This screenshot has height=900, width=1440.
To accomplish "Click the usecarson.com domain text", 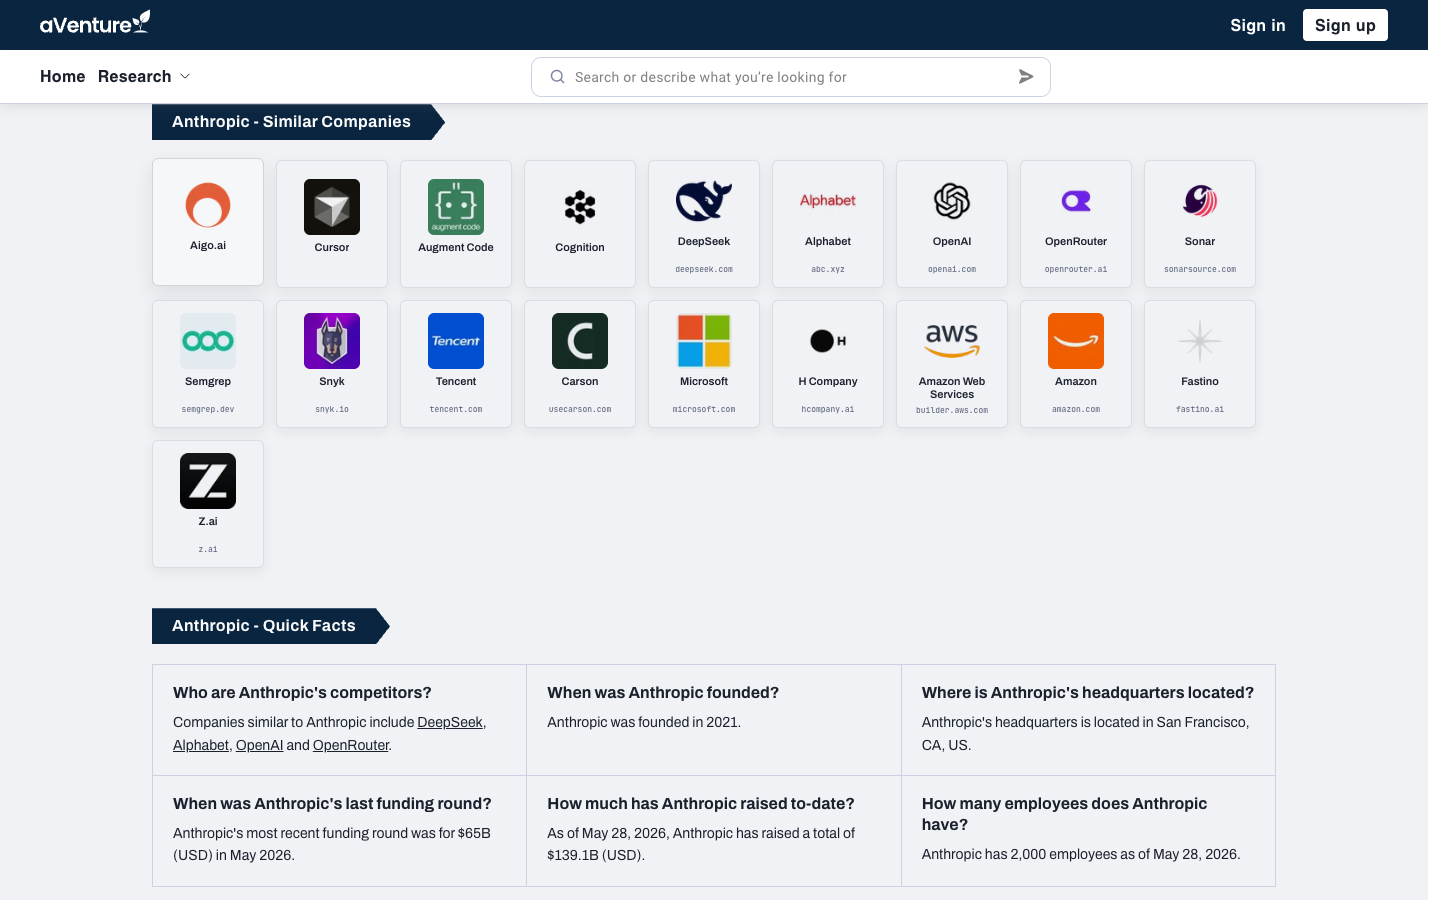I will point(580,409).
